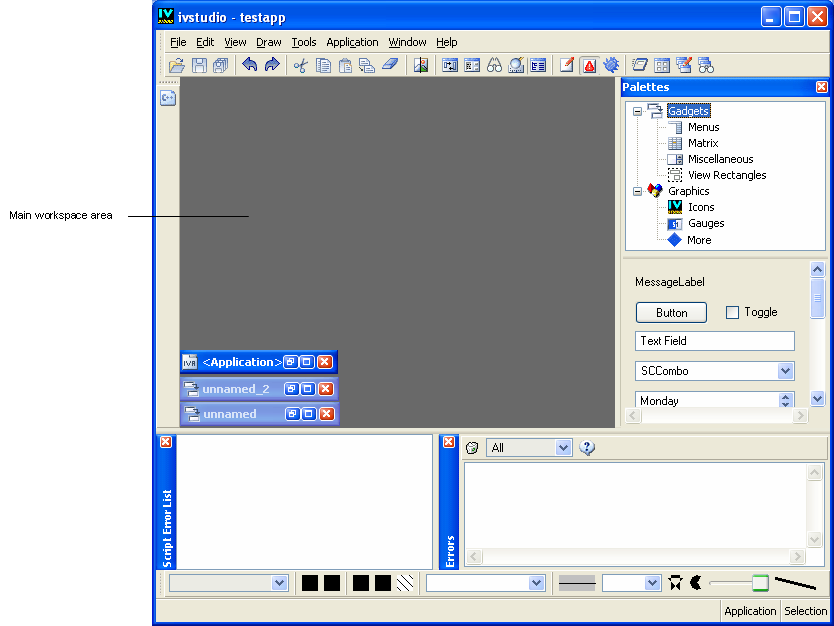834x626 pixels.
Task: Click the red warning triangle toolbar icon
Action: click(589, 66)
